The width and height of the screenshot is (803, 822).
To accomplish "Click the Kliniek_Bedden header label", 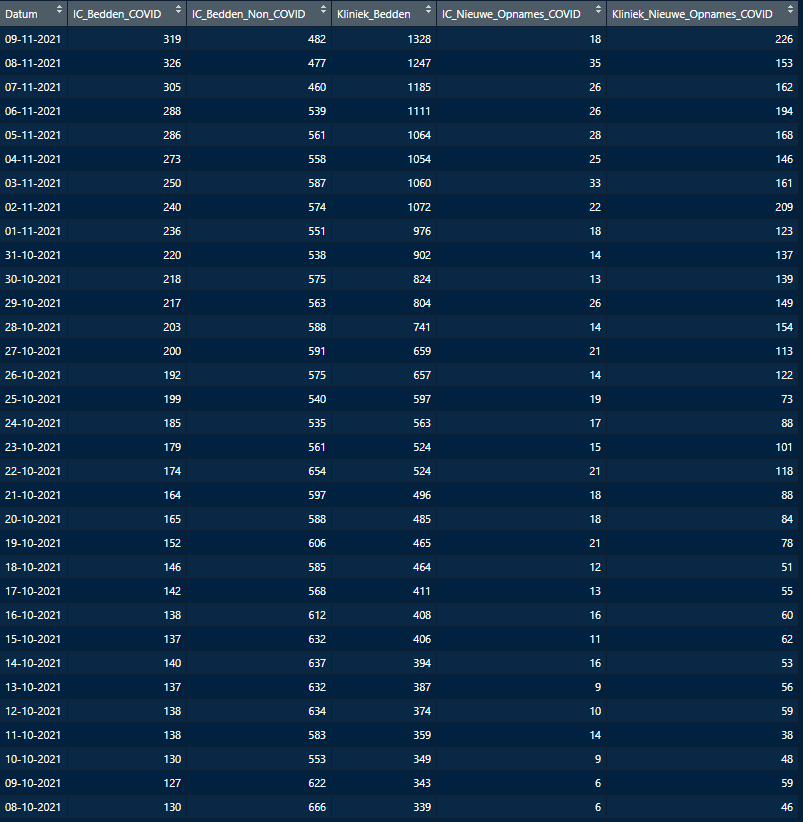I will pos(374,14).
